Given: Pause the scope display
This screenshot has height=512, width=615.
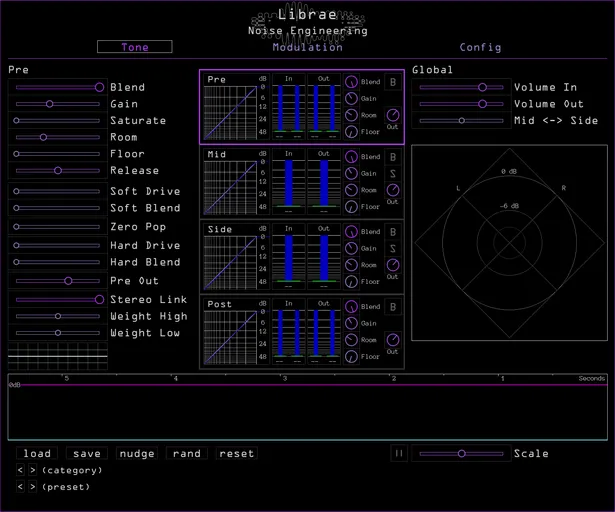Looking at the screenshot, I should coord(399,454).
